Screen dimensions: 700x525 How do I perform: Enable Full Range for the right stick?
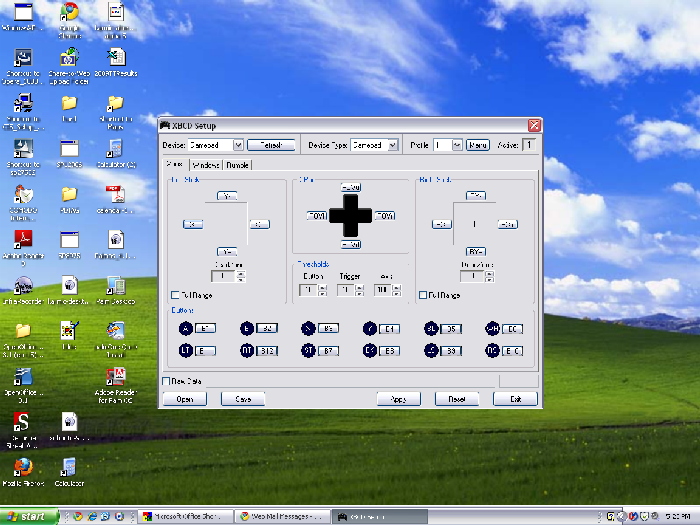tap(421, 295)
